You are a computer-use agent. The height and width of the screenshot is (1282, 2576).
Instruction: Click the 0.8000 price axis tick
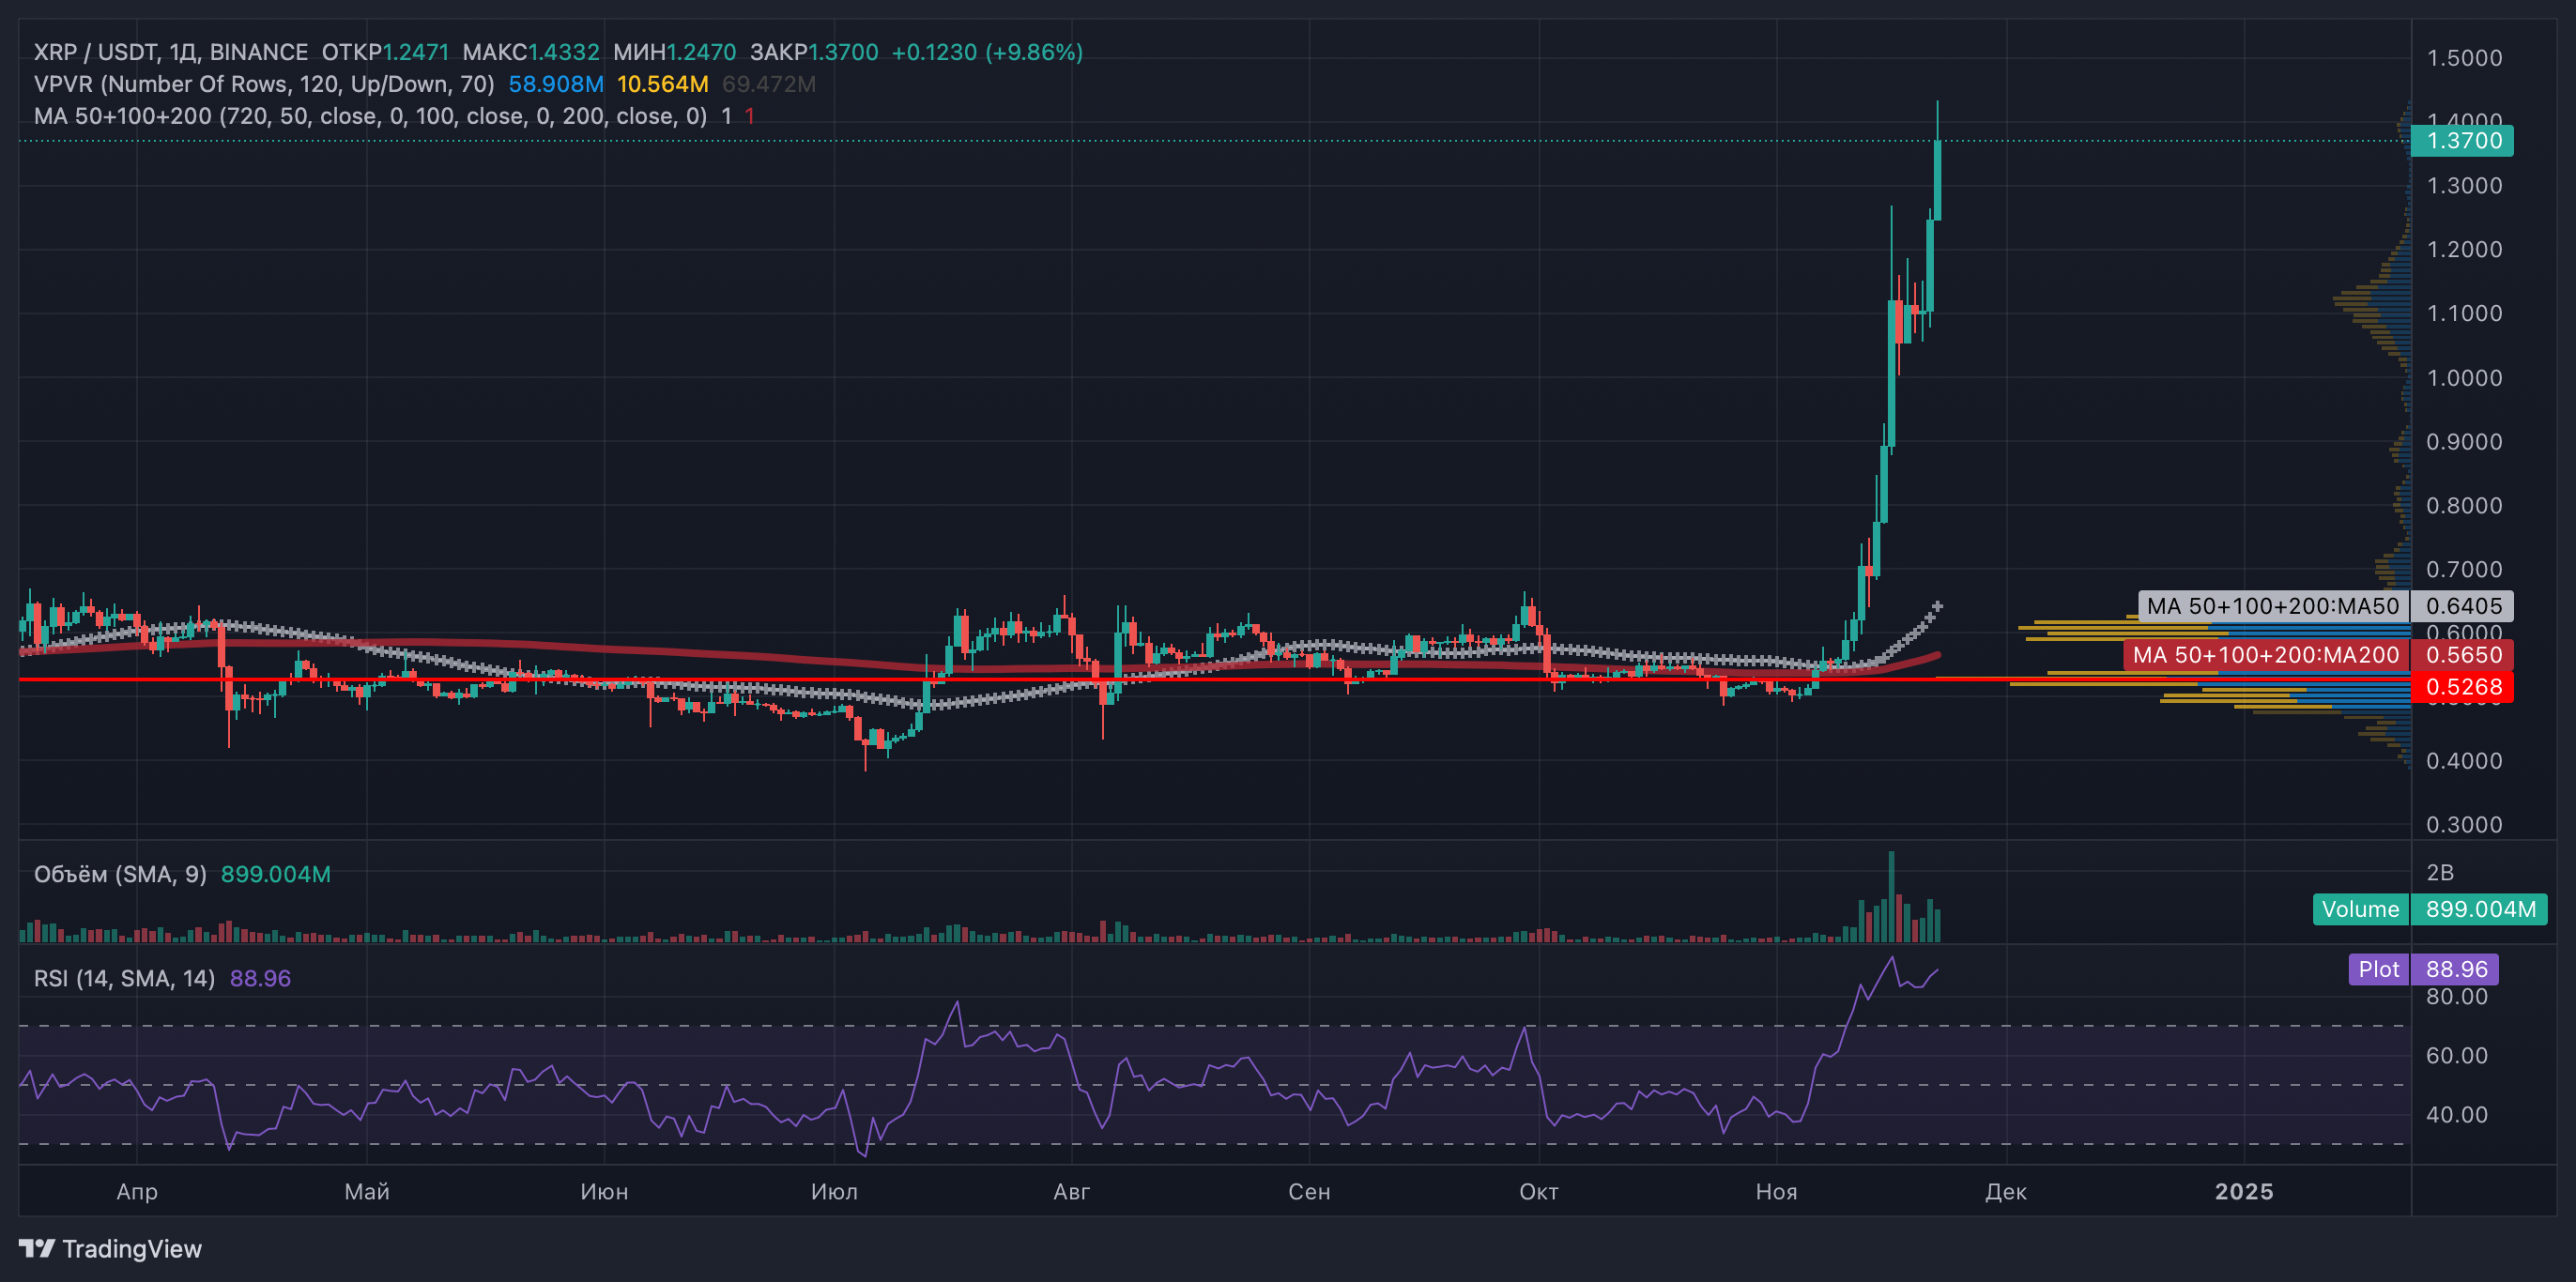tap(2464, 506)
